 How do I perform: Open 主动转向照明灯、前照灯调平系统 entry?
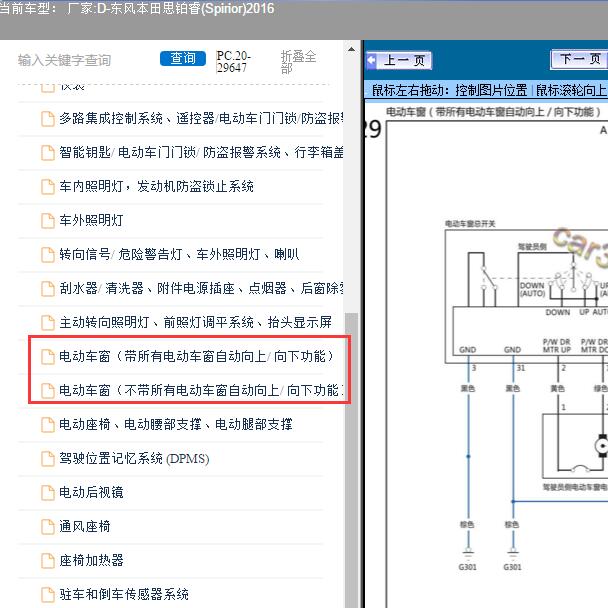(195, 322)
